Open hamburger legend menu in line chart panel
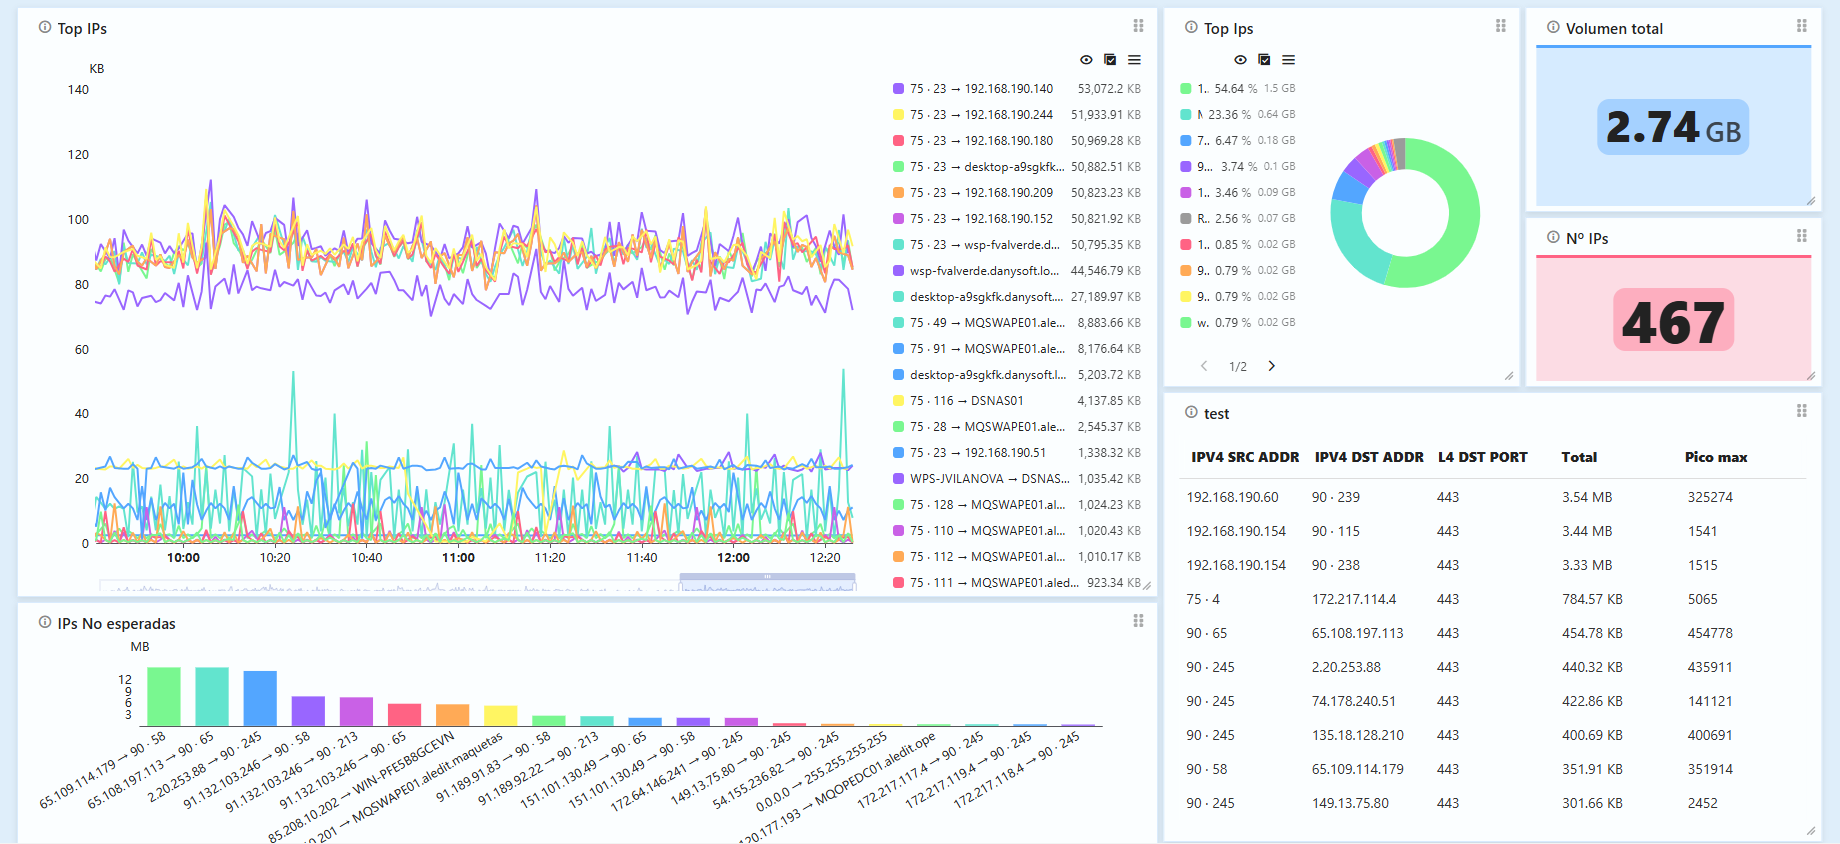Image resolution: width=1840 pixels, height=844 pixels. point(1134,60)
